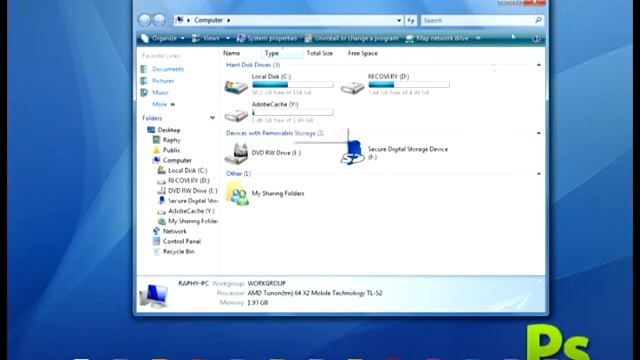Click Local Disk (C:) usage bar
This screenshot has height=360, width=640.
tap(293, 84)
